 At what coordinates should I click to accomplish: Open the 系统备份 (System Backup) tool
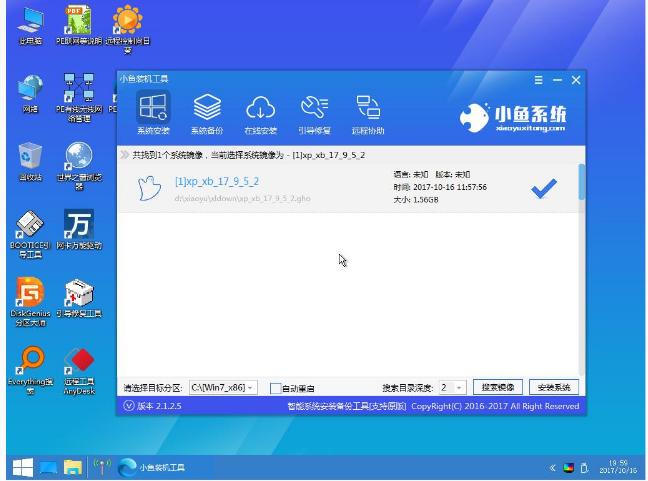206,112
